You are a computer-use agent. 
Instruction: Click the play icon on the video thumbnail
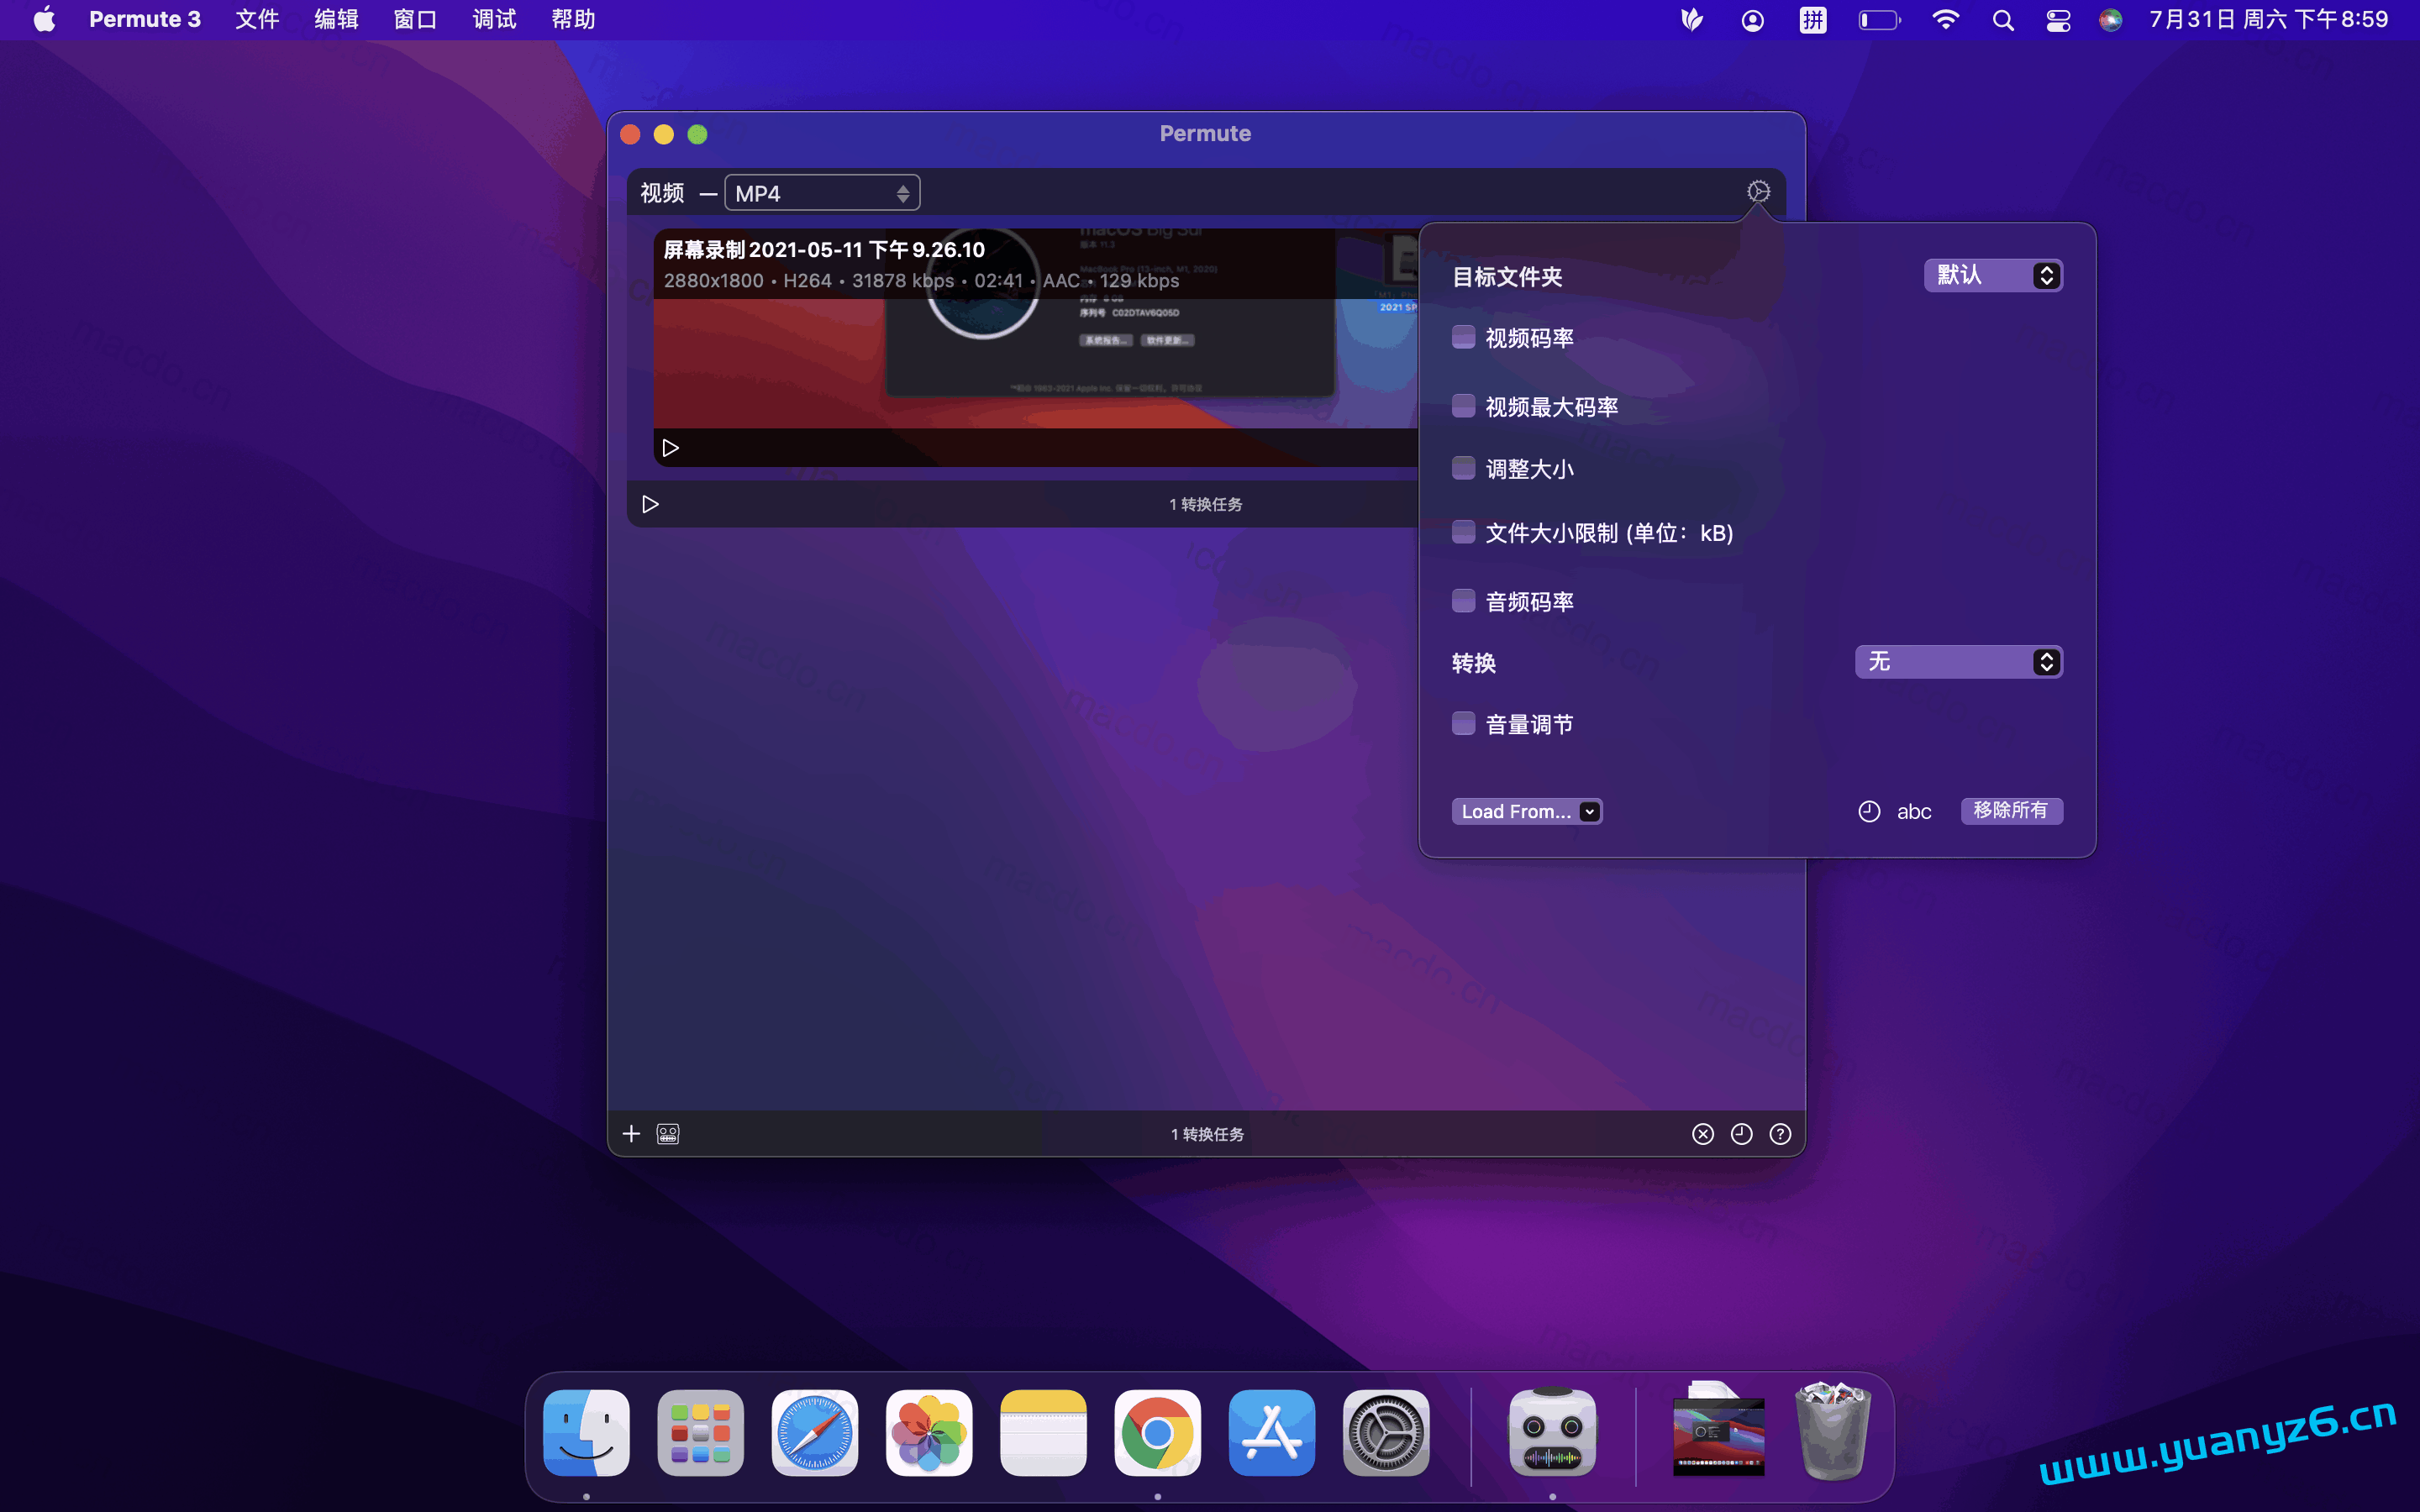[x=671, y=447]
